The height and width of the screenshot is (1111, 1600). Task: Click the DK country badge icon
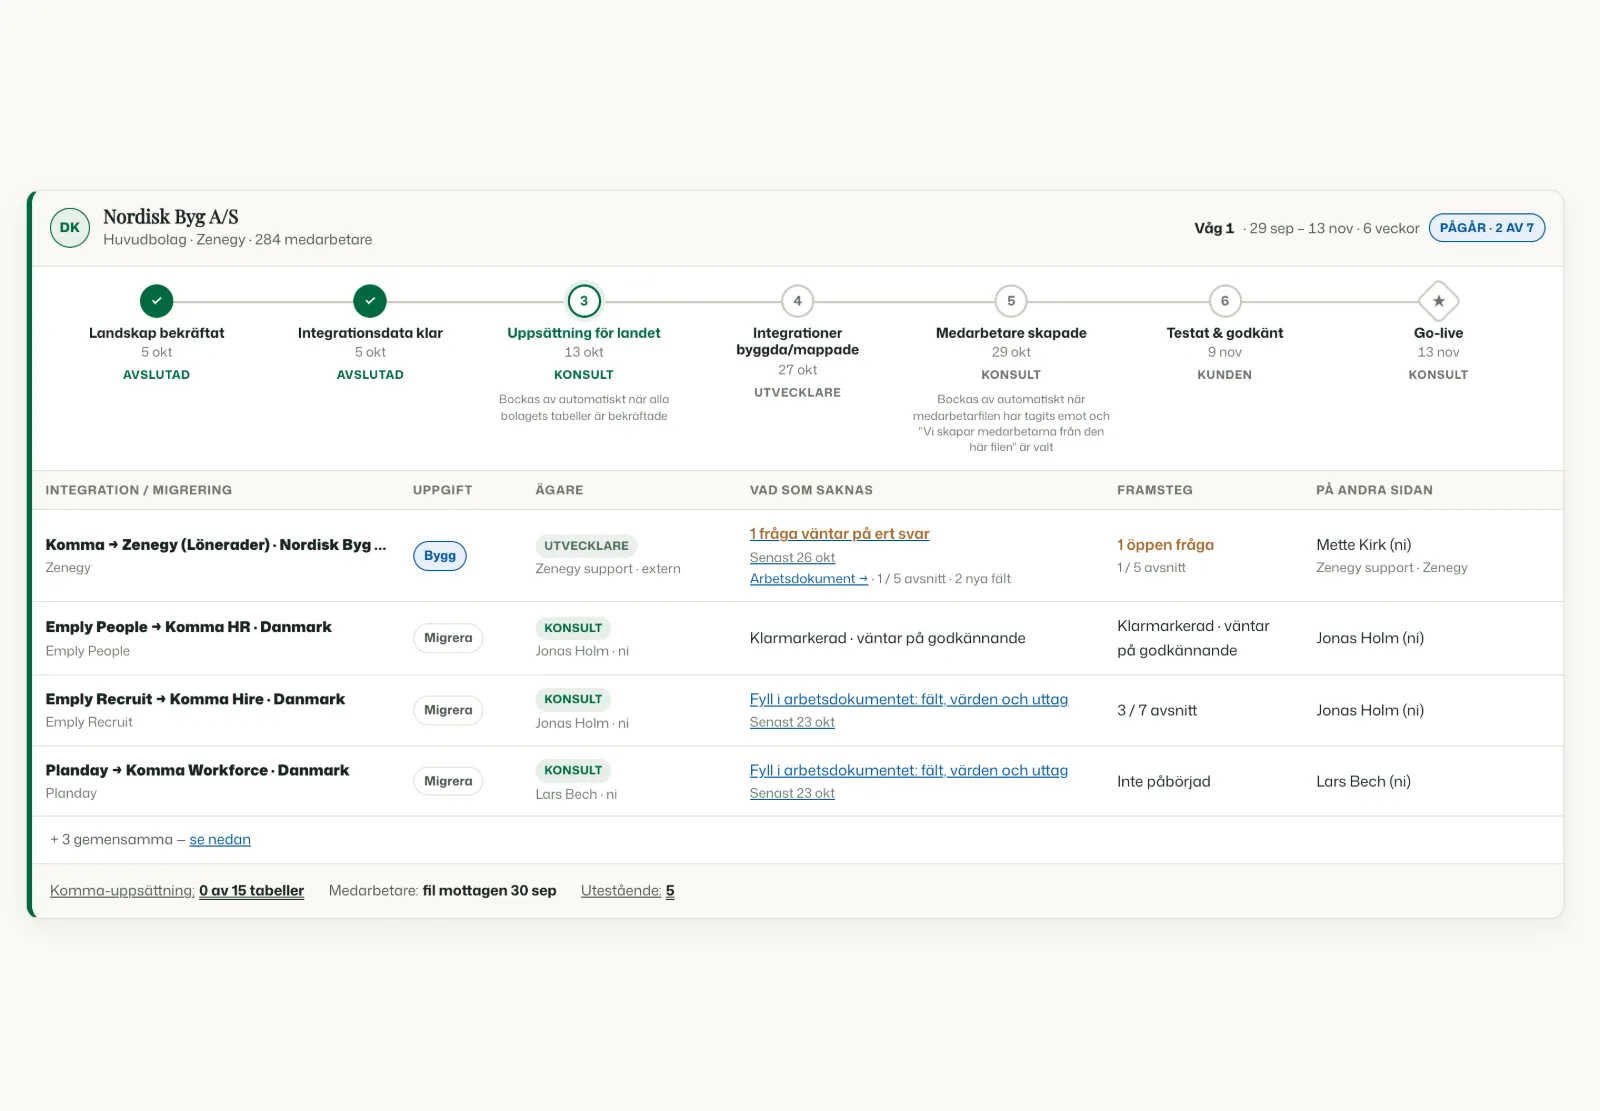[70, 228]
